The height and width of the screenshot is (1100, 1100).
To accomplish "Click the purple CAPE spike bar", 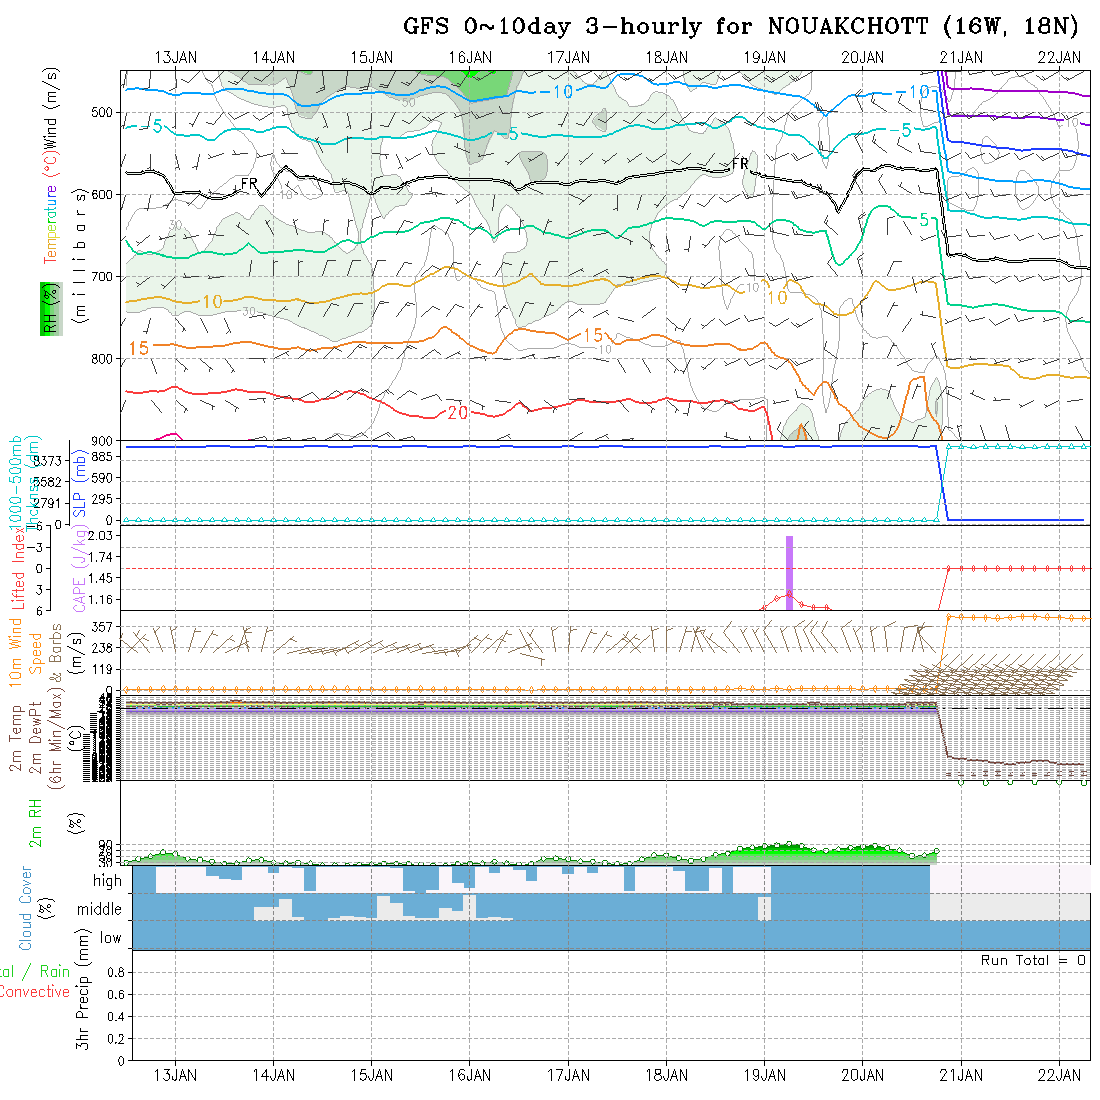I will (789, 580).
